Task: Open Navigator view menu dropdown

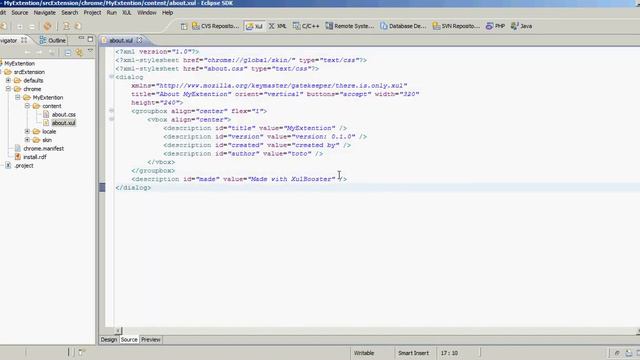Action: 90,51
